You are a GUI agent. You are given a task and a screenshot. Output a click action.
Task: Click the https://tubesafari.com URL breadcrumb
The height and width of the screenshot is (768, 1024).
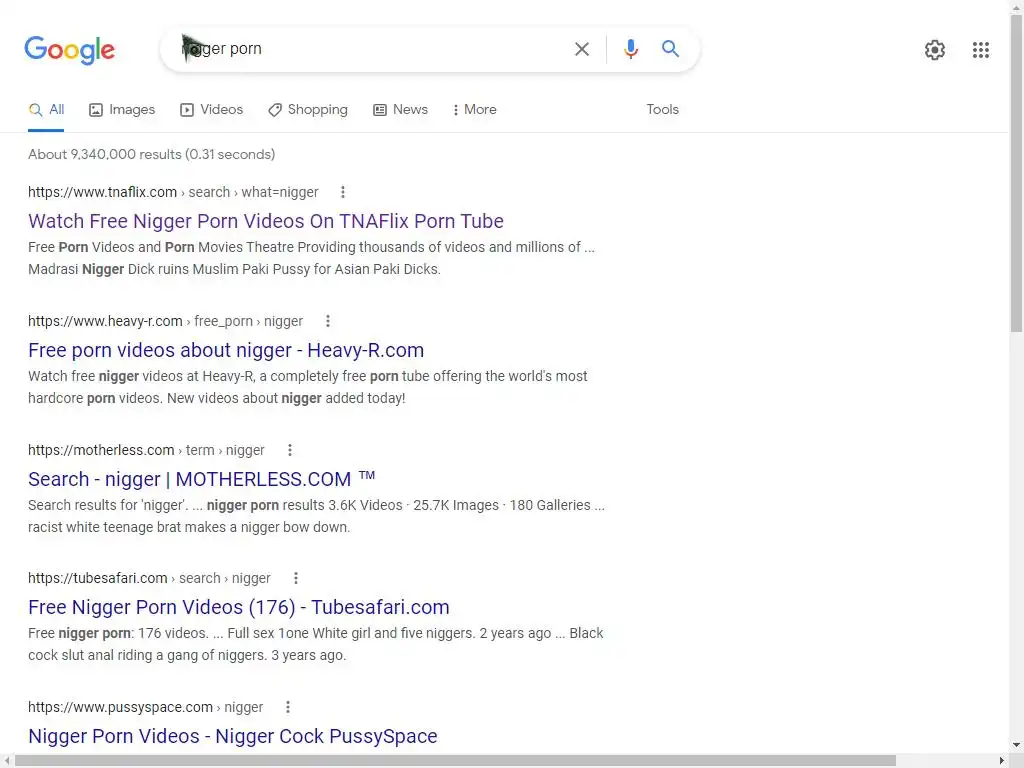coord(149,578)
